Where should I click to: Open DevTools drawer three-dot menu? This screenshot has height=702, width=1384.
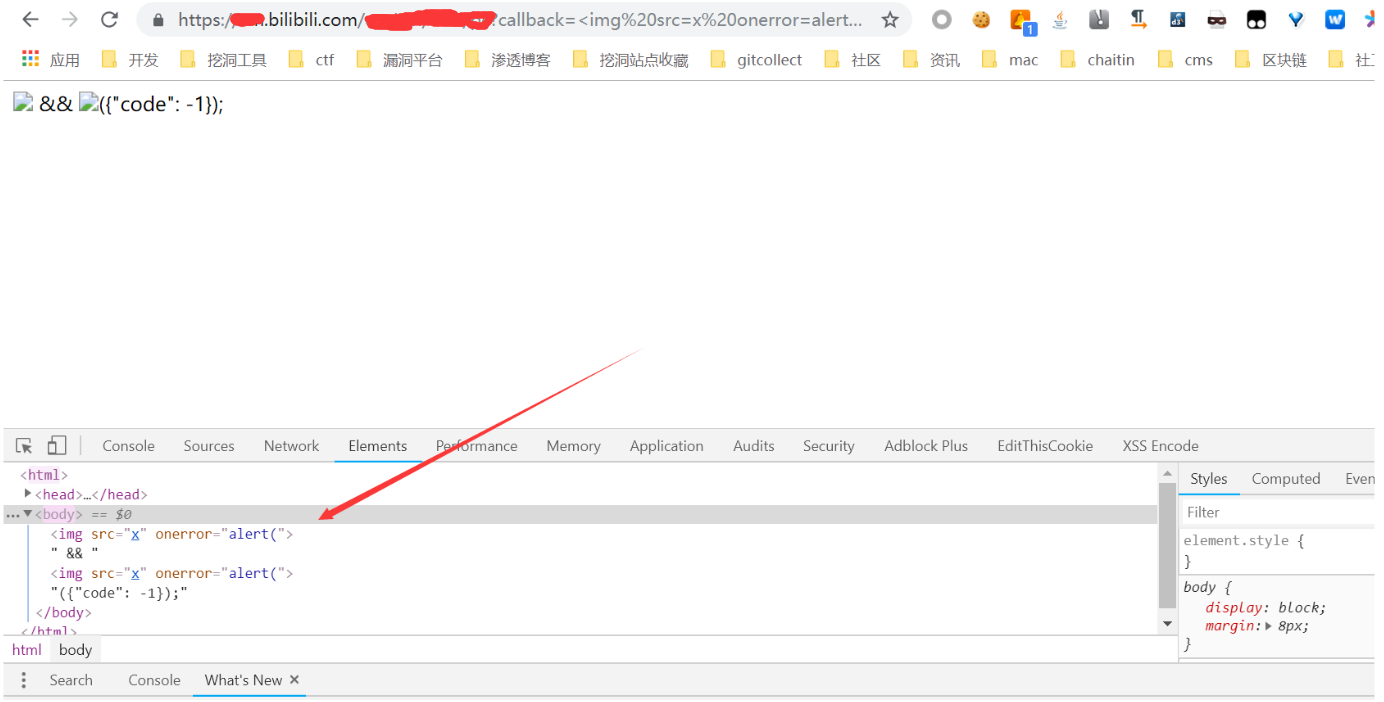[x=24, y=680]
